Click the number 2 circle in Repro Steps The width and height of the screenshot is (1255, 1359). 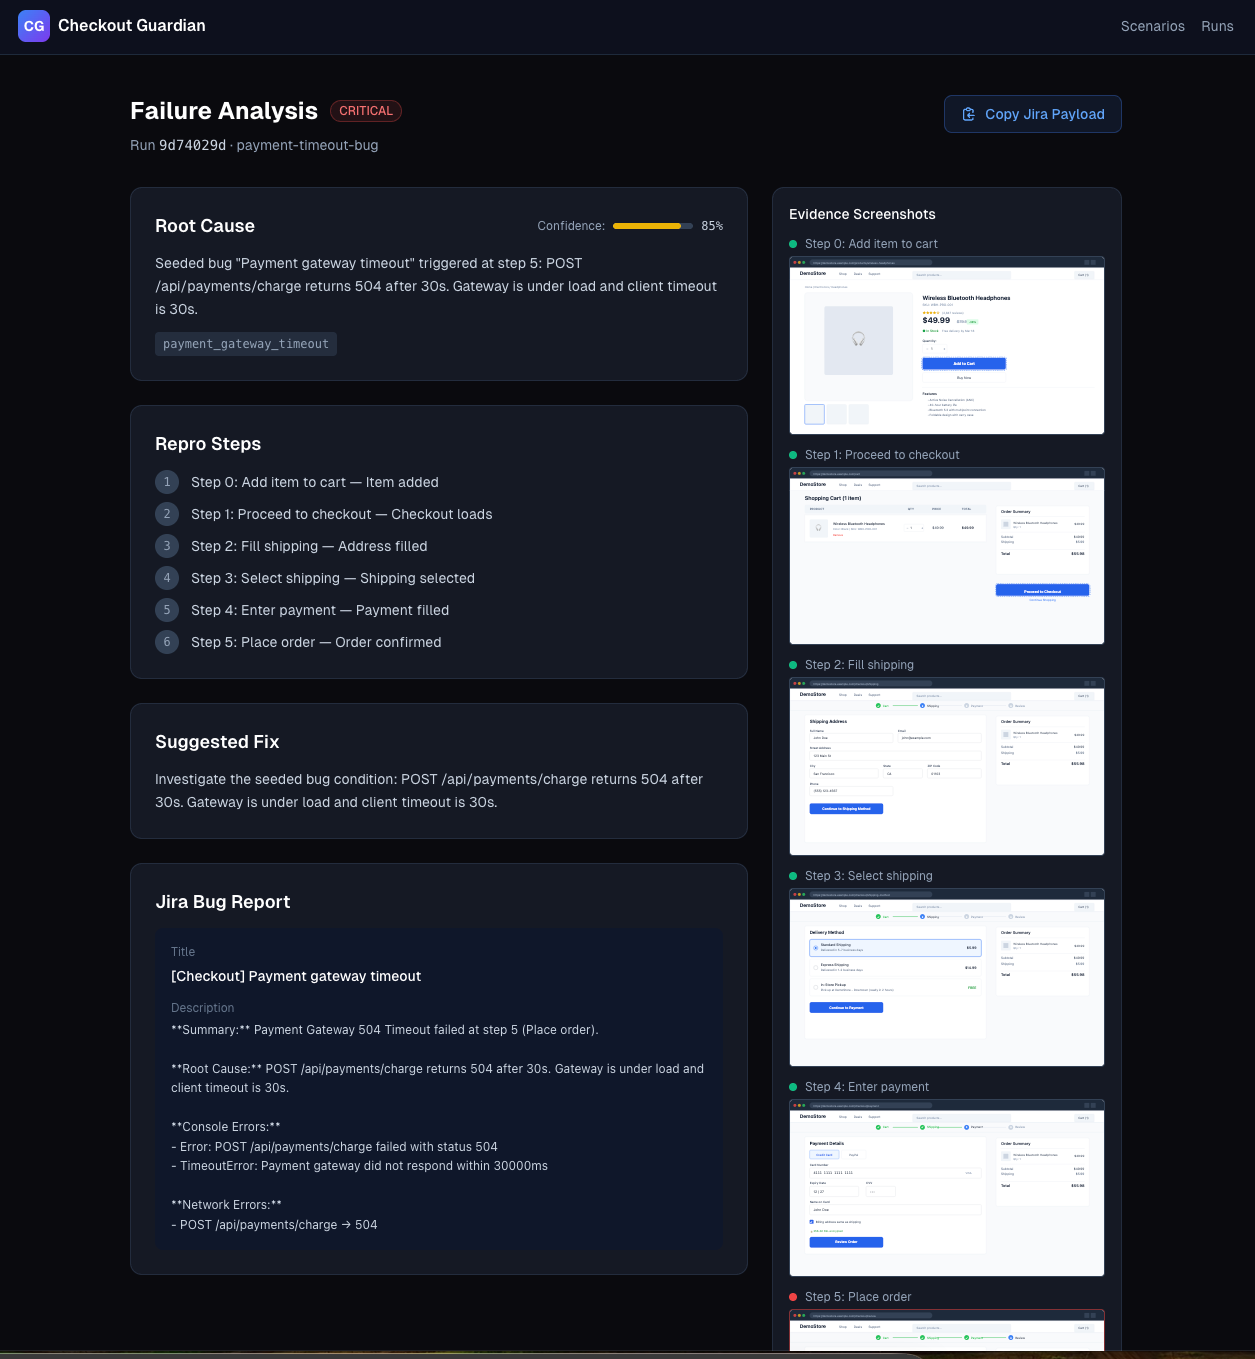click(x=167, y=514)
